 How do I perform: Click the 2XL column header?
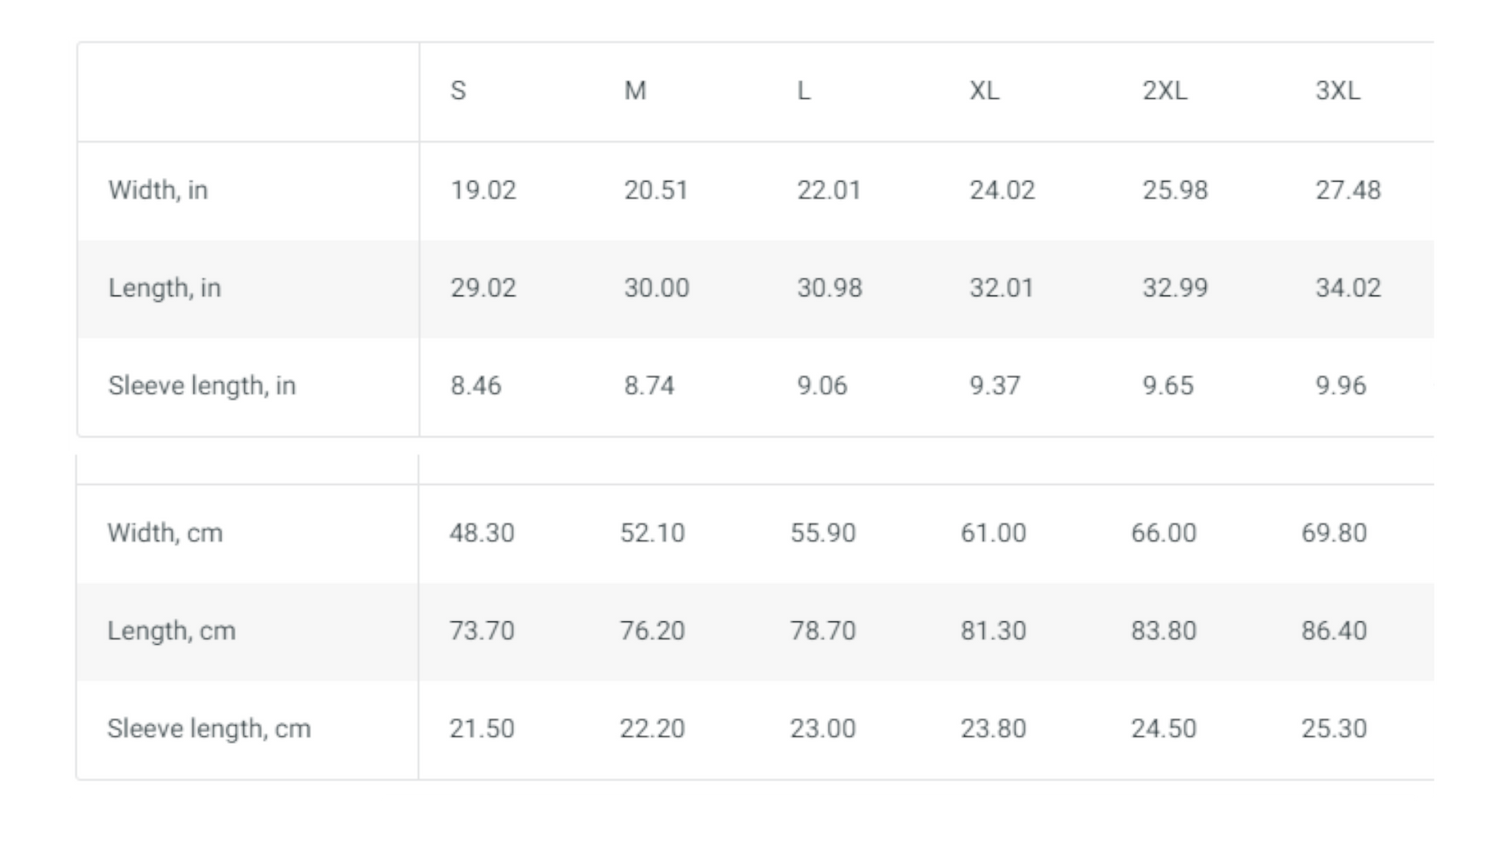[x=1165, y=91]
